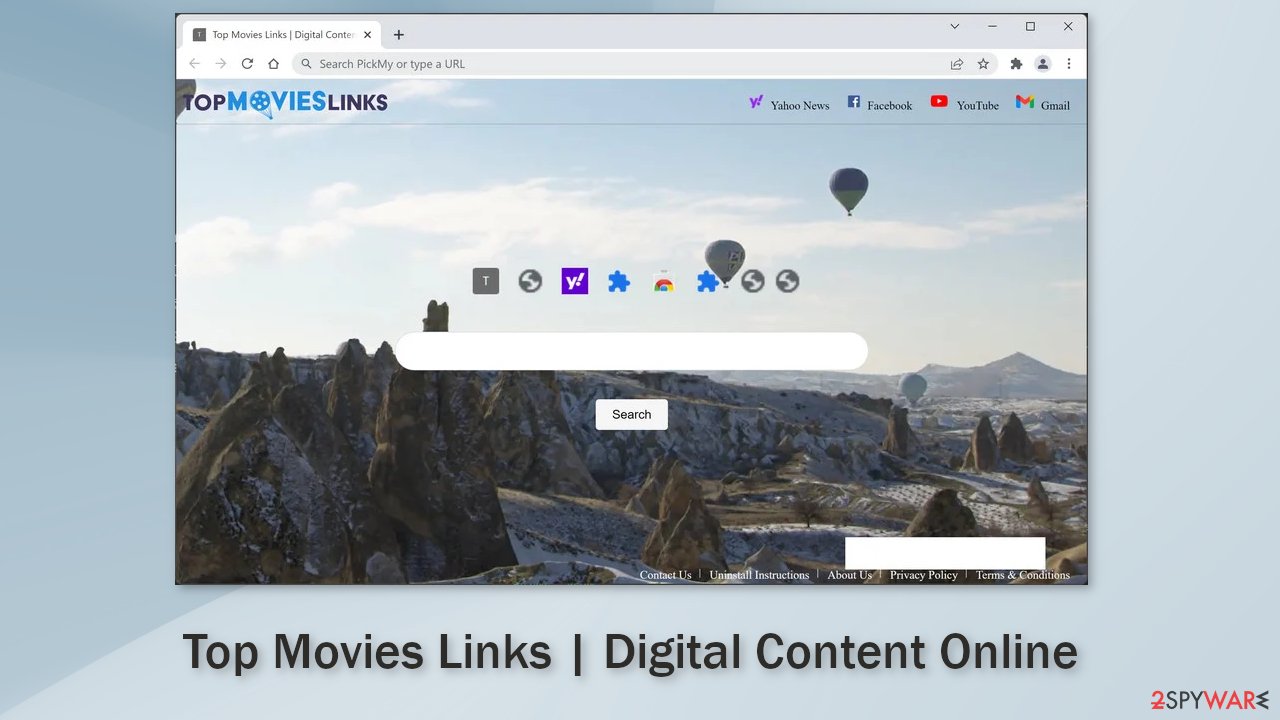Click the first blue puzzle piece shortcut

(619, 281)
